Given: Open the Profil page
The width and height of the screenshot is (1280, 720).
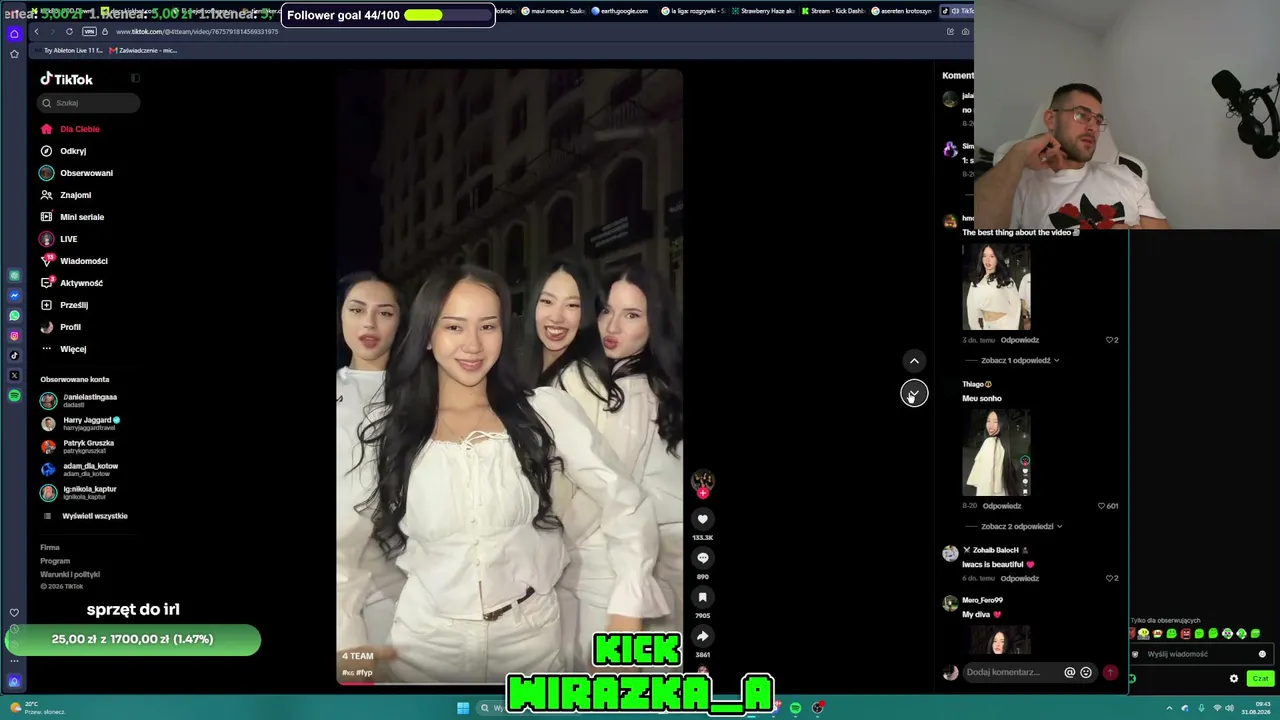Looking at the screenshot, I should pyautogui.click(x=60, y=327).
